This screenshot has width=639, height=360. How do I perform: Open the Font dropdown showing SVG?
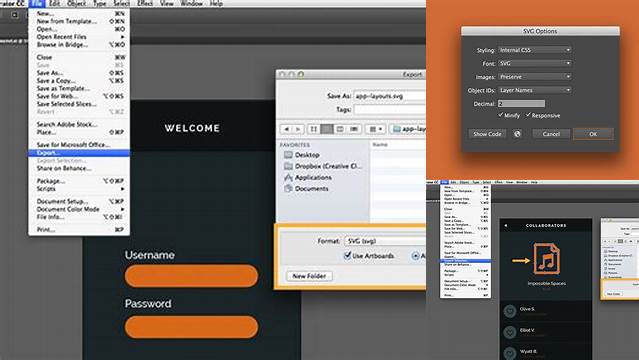[x=535, y=63]
